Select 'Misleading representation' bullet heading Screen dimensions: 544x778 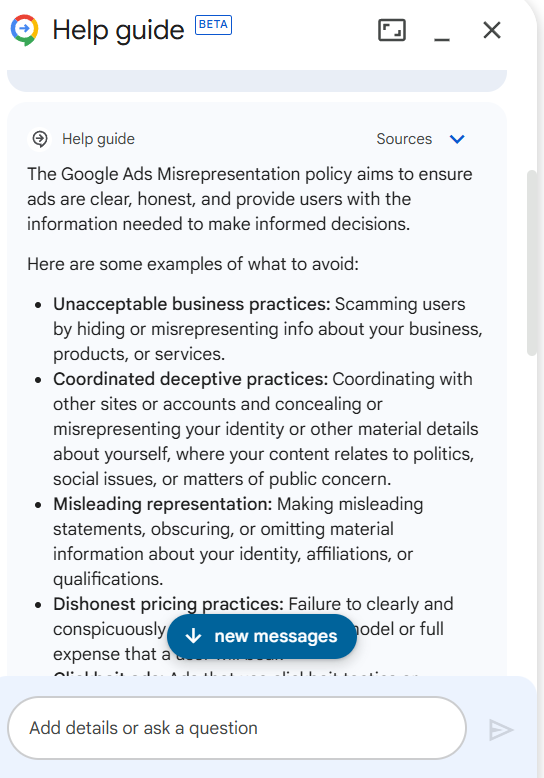tap(163, 504)
